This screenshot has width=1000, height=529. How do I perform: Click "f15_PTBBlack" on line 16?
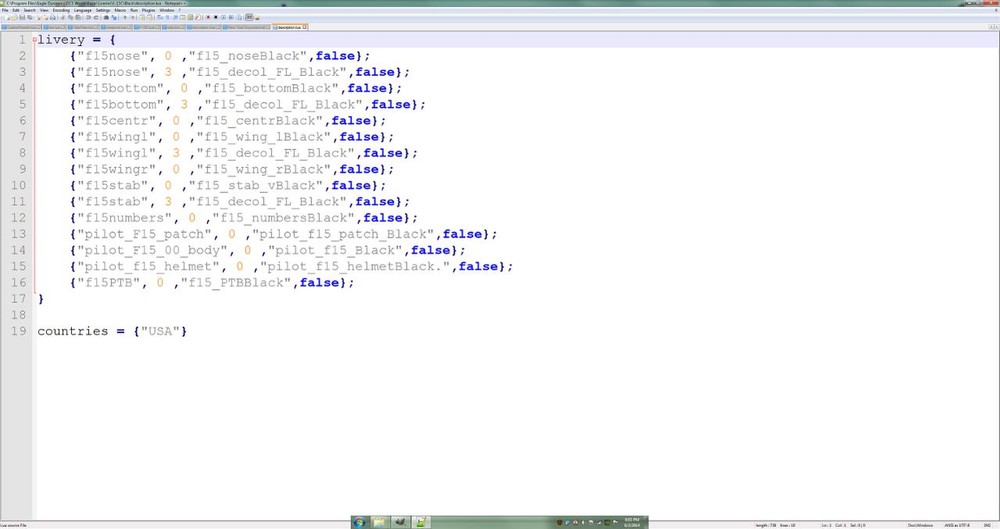point(236,283)
